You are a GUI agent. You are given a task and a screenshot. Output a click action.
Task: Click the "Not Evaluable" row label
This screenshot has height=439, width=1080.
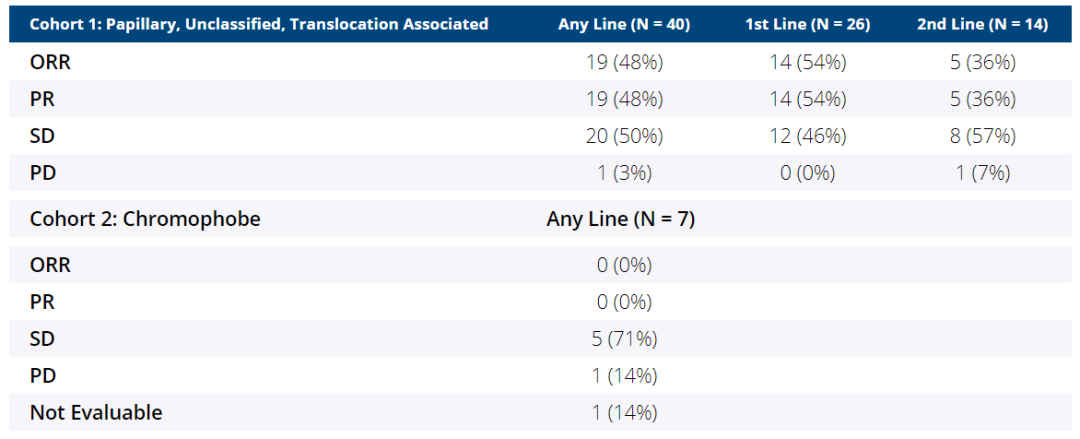96,412
